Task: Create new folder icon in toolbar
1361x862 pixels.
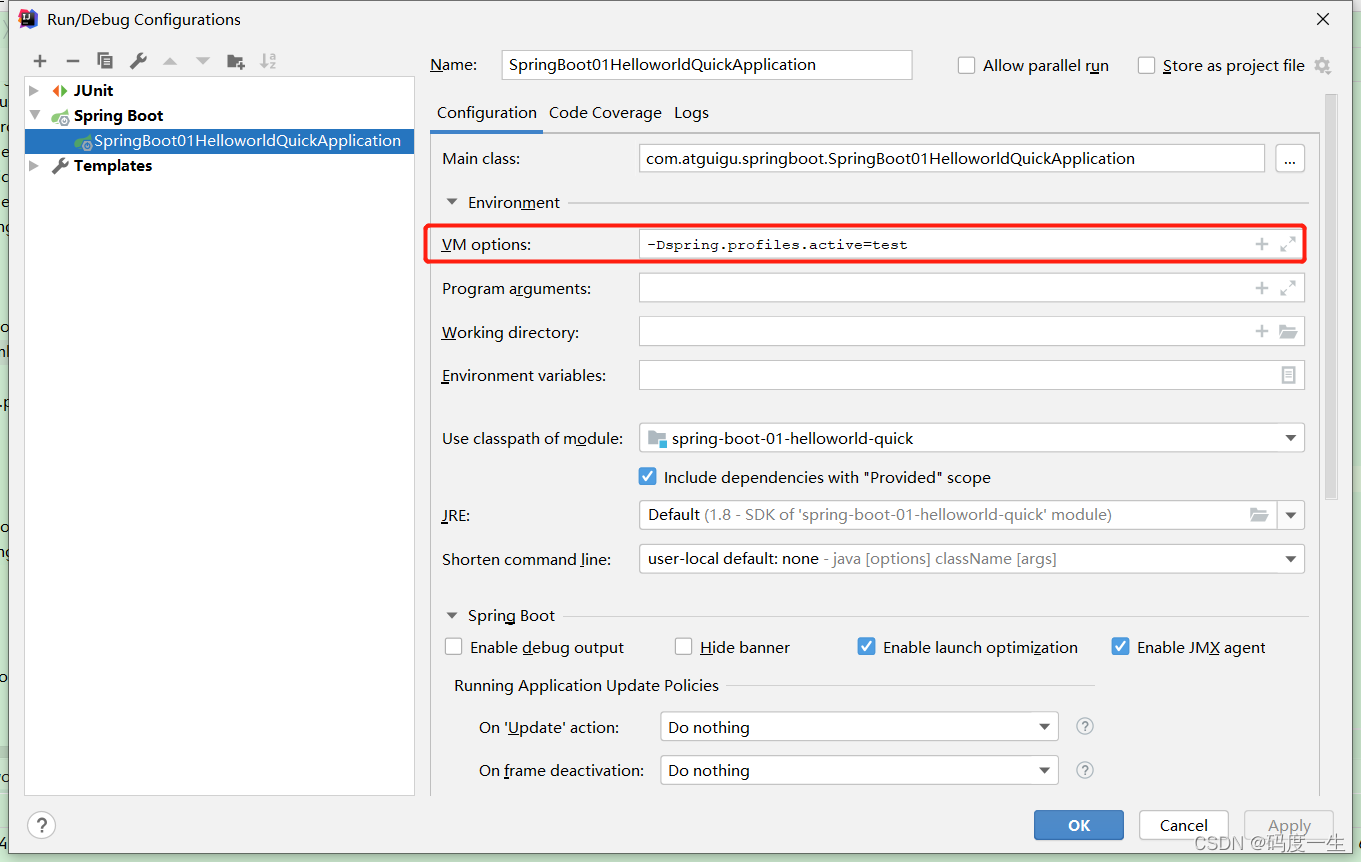Action: (236, 61)
